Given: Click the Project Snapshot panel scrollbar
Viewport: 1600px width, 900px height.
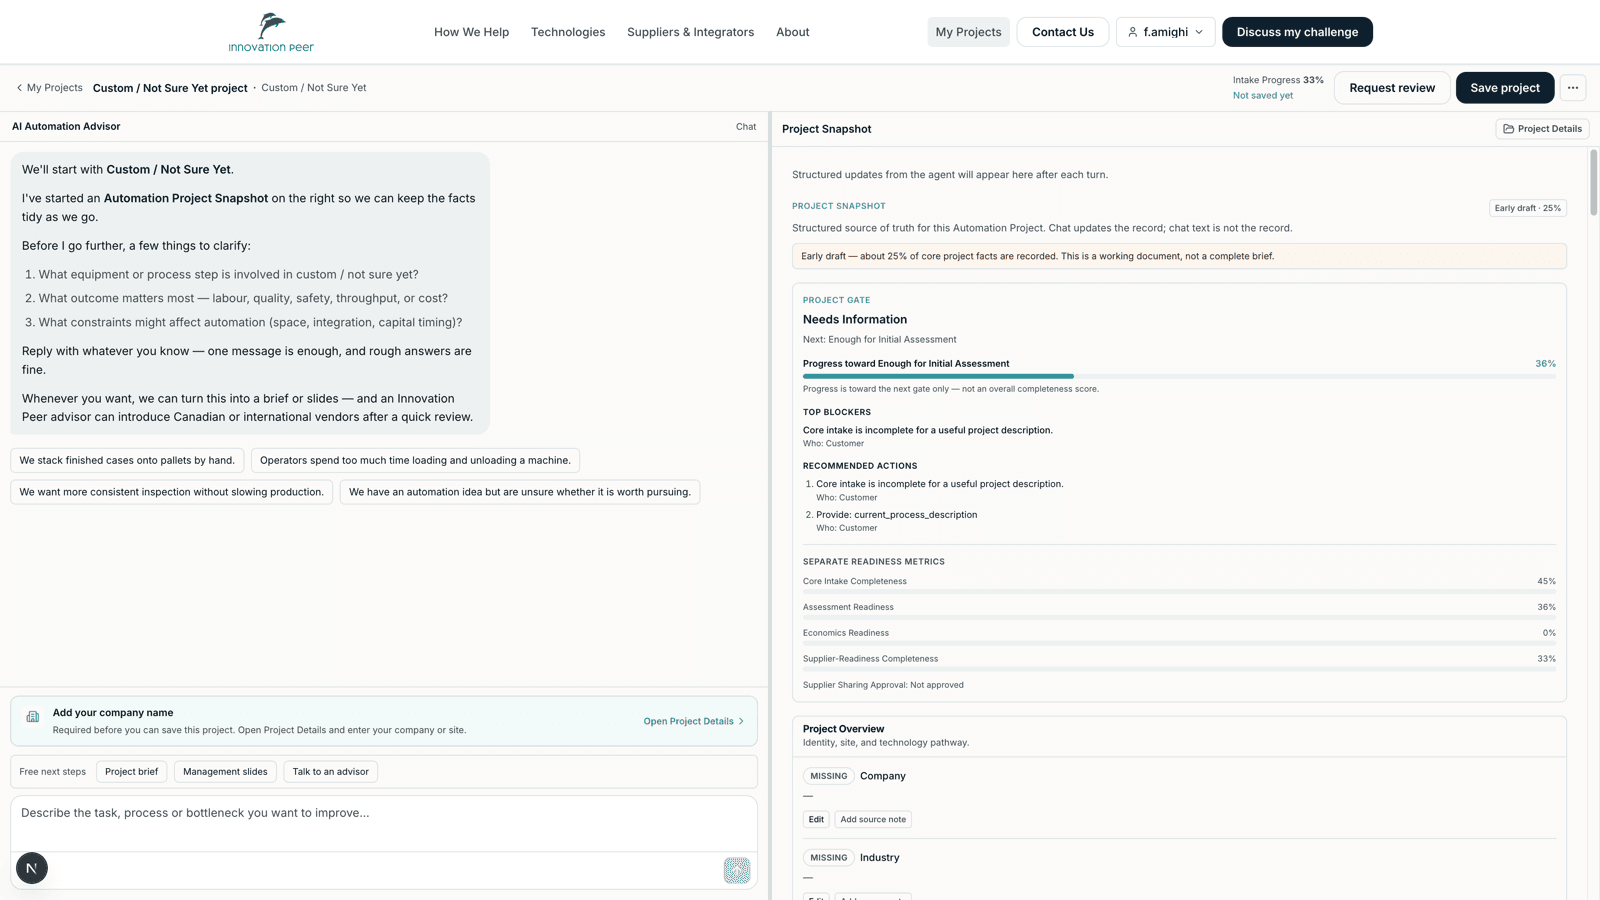Looking at the screenshot, I should point(1593,185).
